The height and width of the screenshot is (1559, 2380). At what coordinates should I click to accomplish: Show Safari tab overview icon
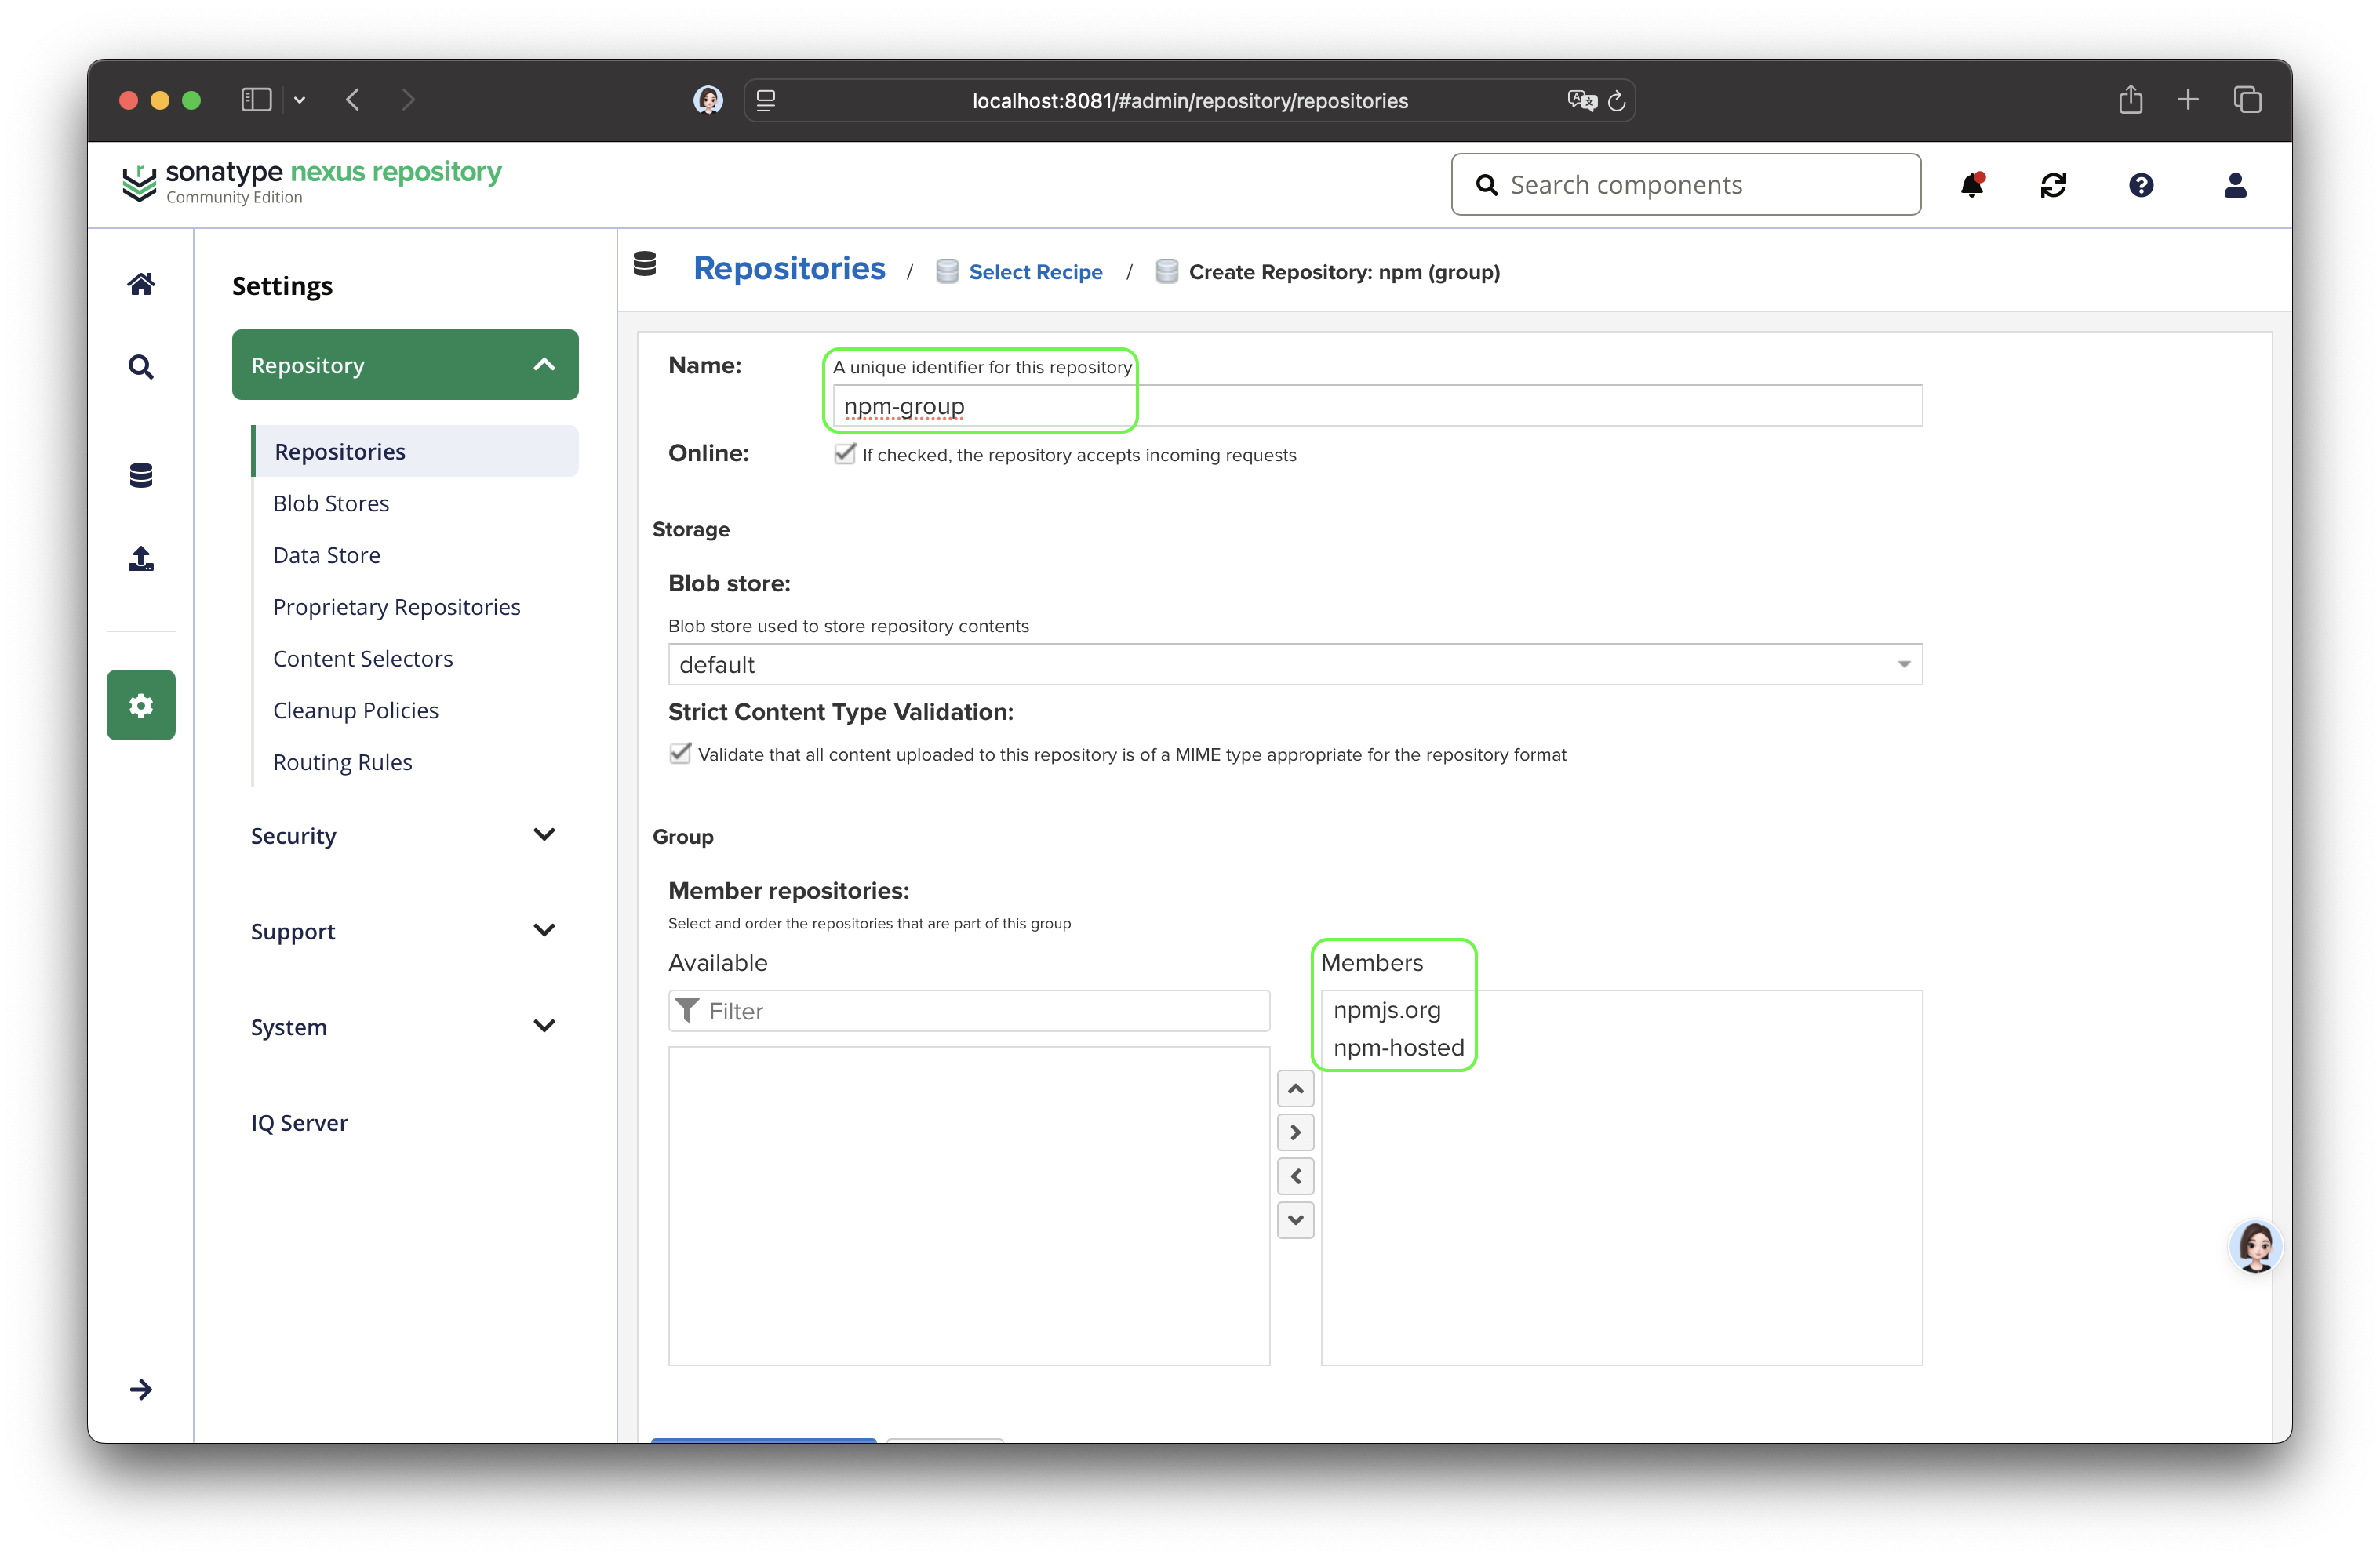(2247, 100)
